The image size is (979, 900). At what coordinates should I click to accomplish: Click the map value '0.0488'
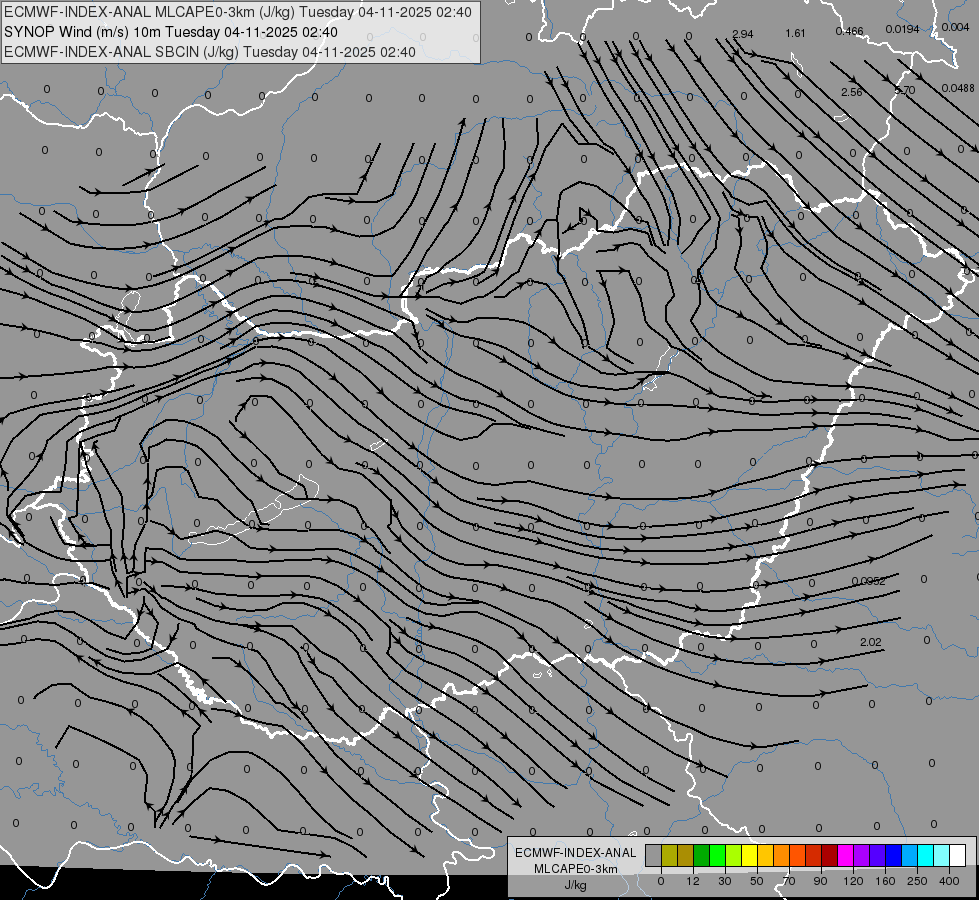tap(958, 88)
